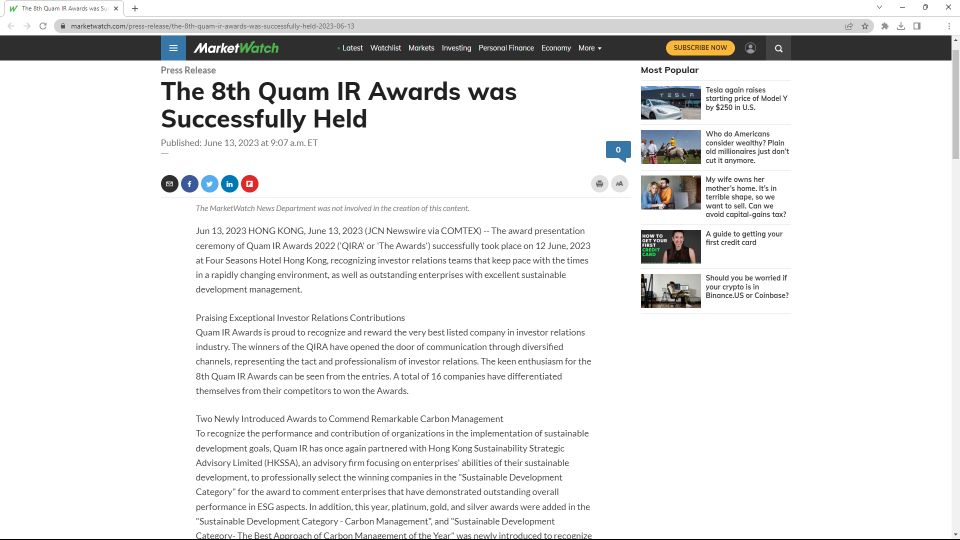The image size is (960, 540).
Task: Open the site search magnifier
Action: pyautogui.click(x=778, y=48)
